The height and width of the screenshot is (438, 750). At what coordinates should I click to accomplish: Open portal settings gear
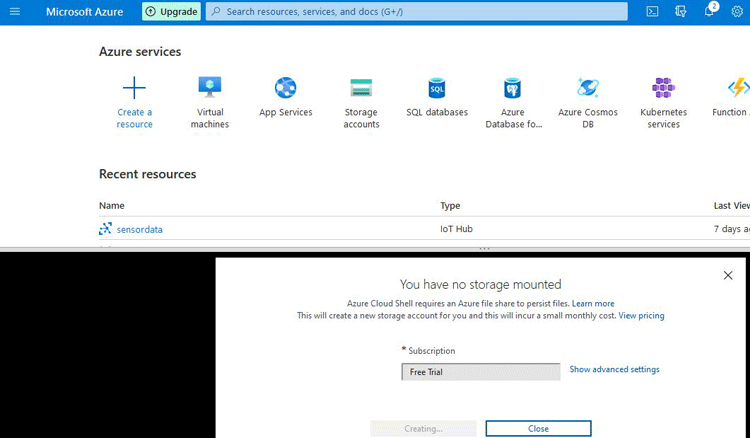(737, 11)
